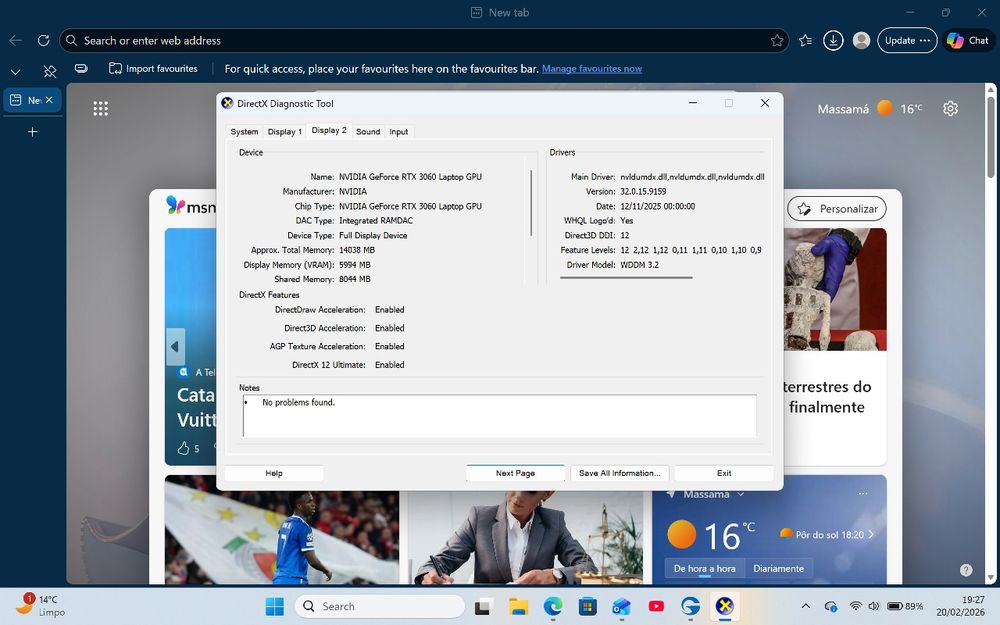Open YouTube from the taskbar
This screenshot has height=625, width=1000.
[656, 607]
